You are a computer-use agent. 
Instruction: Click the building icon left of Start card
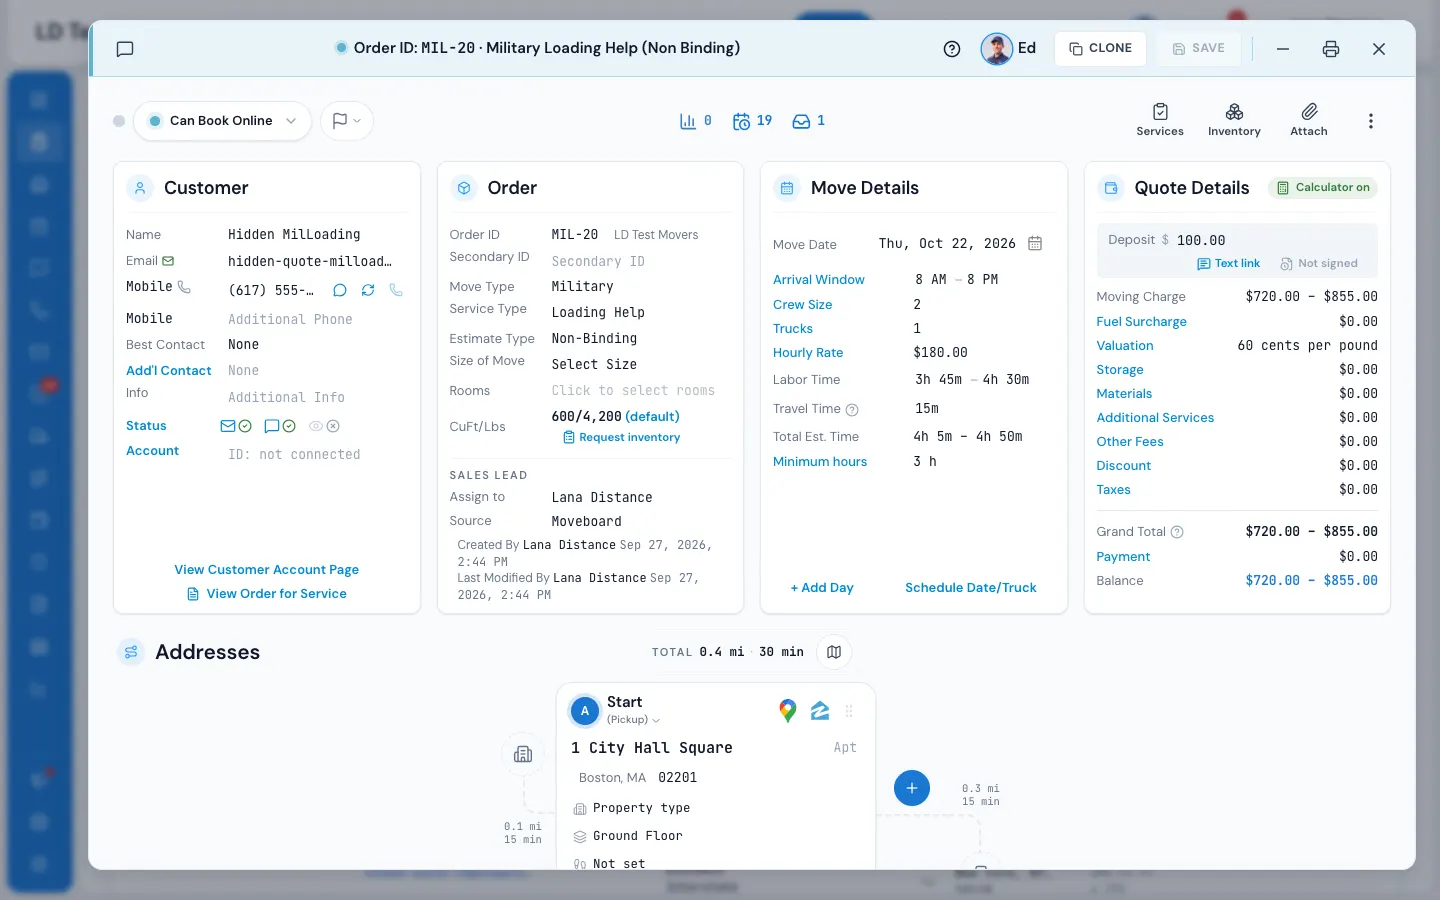[523, 754]
